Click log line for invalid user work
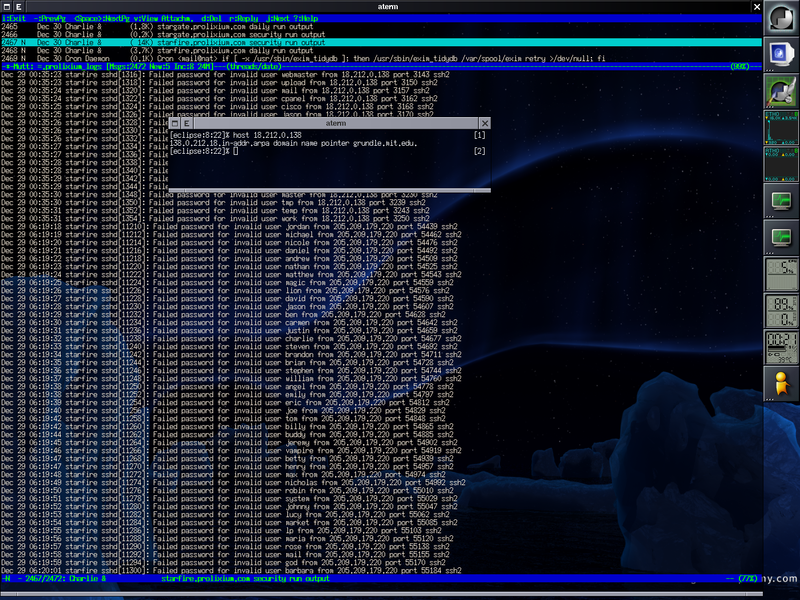The height and width of the screenshot is (600, 800). tap(215, 218)
